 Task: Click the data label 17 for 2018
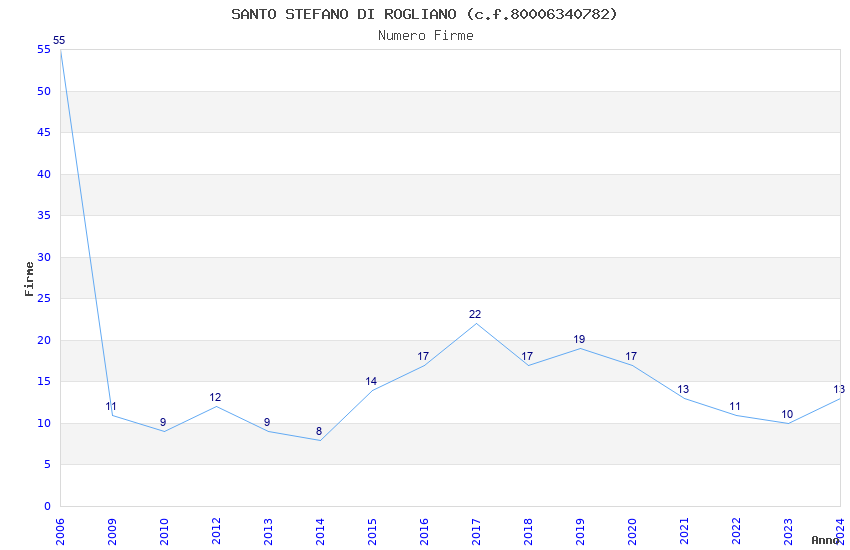coord(527,356)
